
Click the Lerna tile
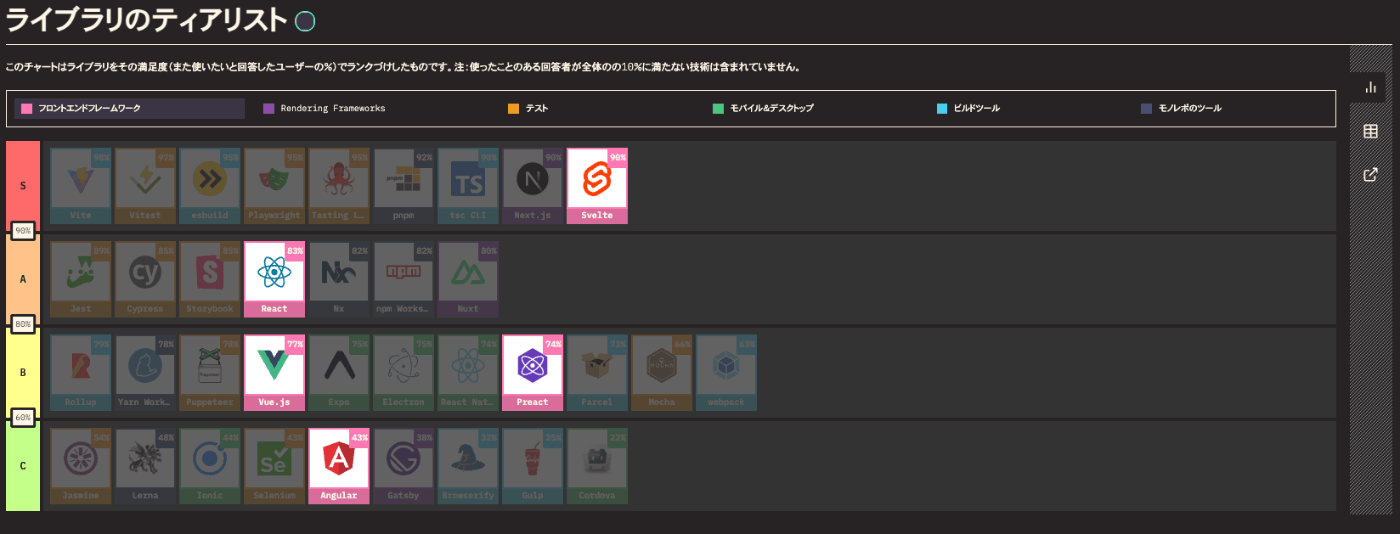[x=145, y=466]
